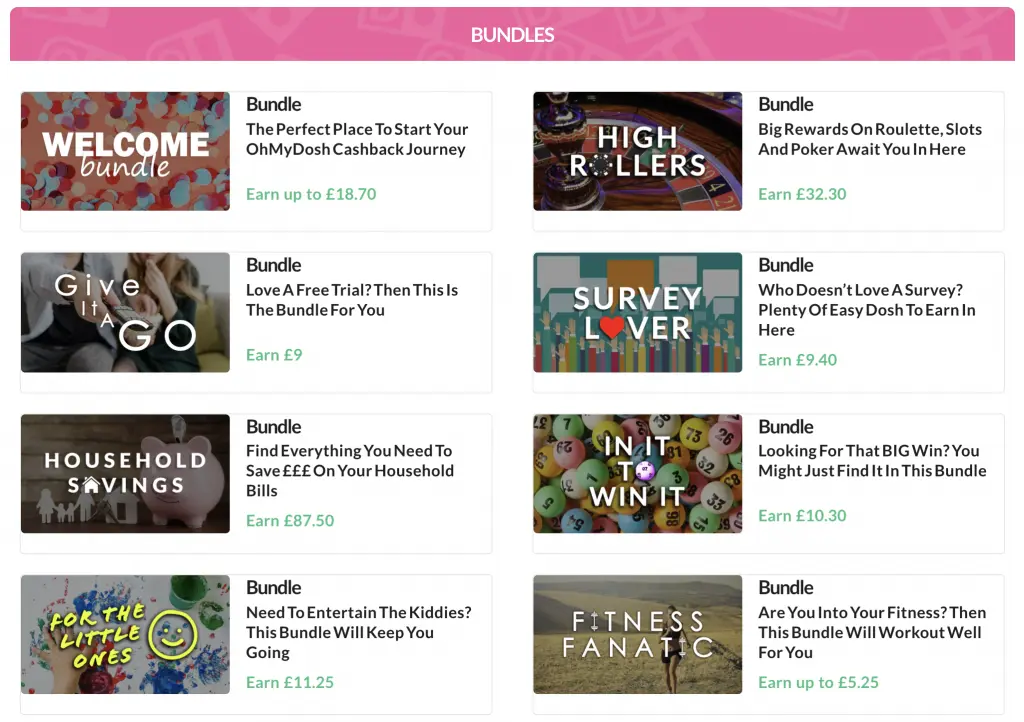Open the Survey Lover bundle thumbnail
Screen dimensions: 1024x722
point(637,312)
